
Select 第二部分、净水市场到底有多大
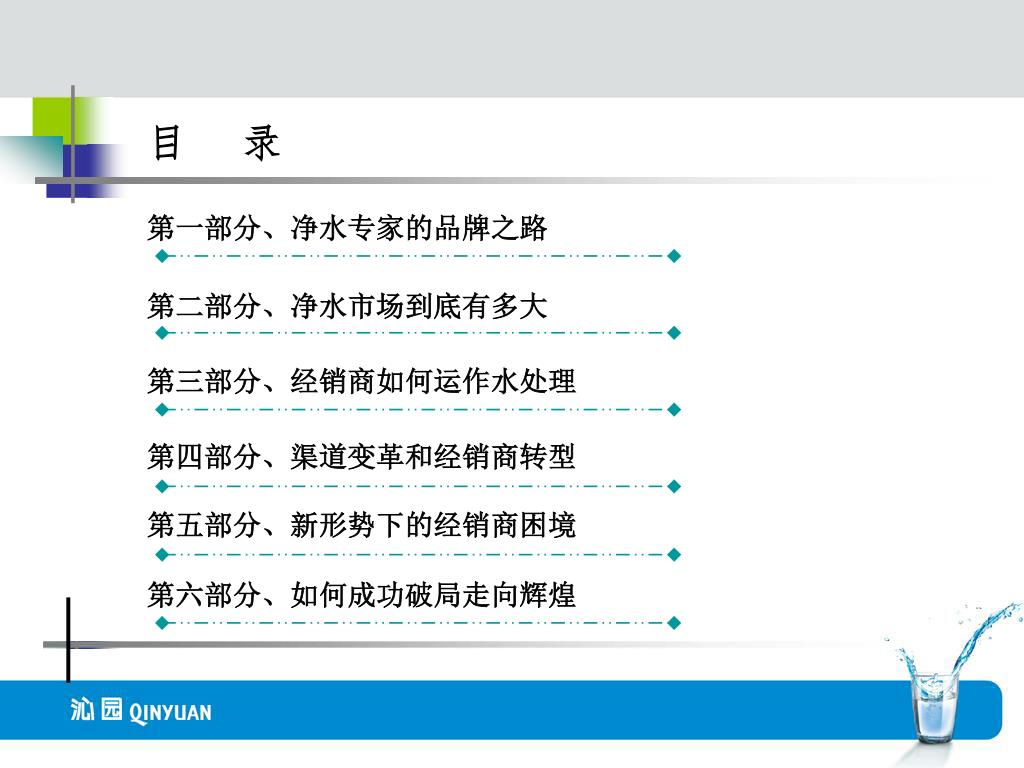click(347, 306)
